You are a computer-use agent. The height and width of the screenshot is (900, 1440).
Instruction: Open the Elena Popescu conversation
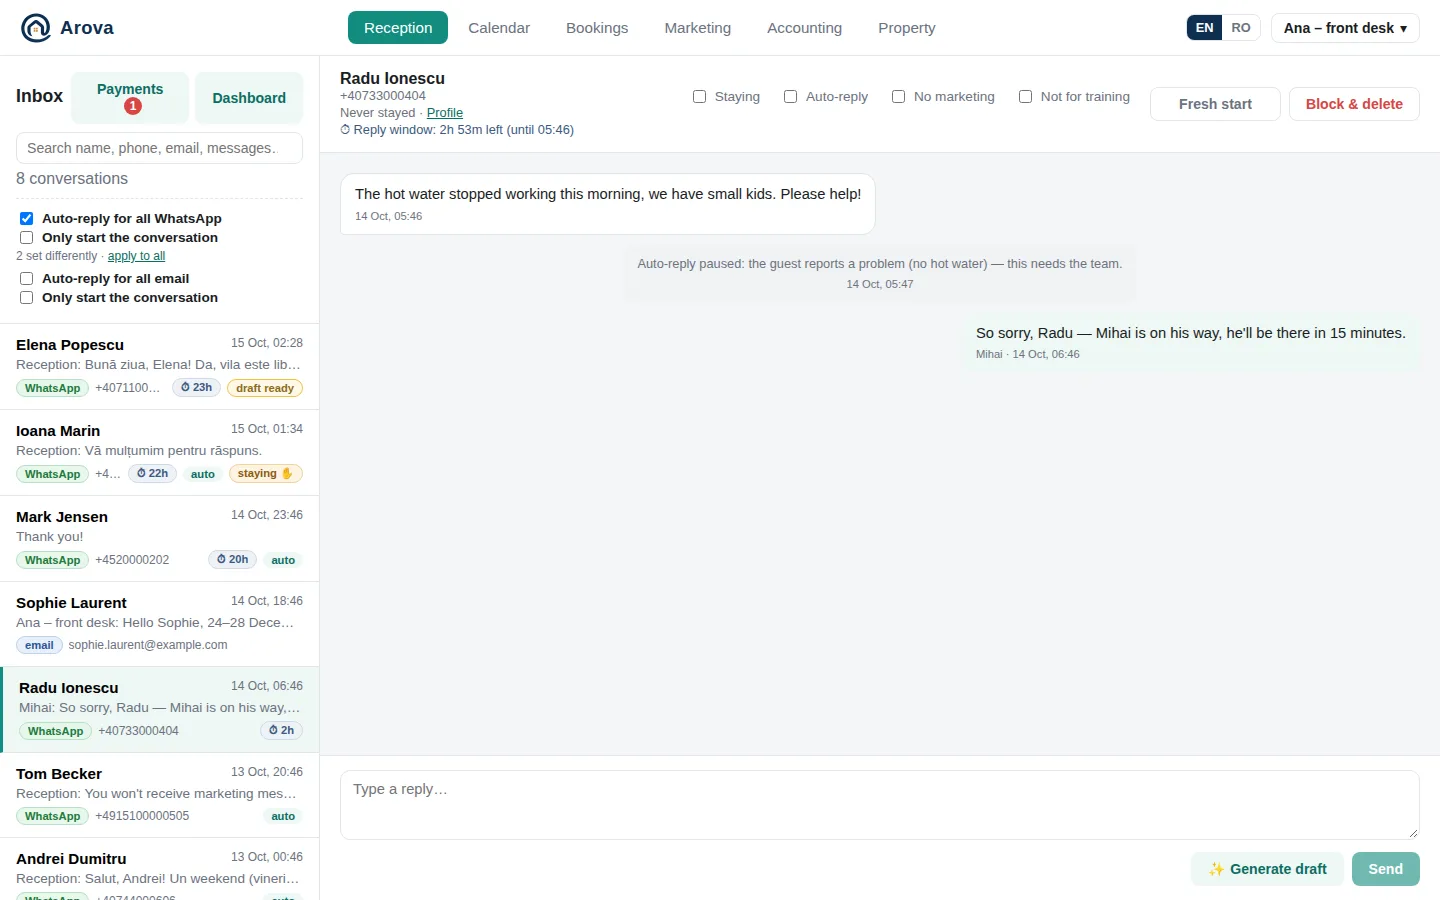click(160, 366)
